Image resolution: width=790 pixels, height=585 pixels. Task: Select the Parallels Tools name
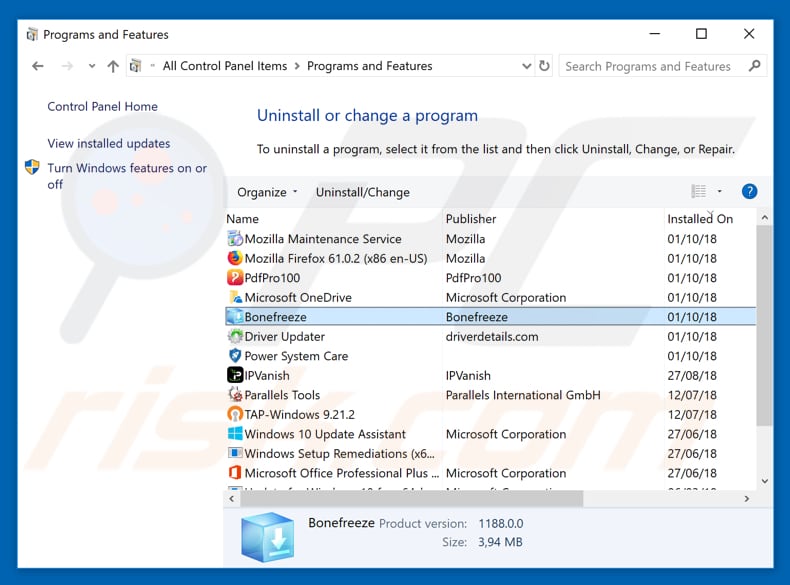click(282, 395)
